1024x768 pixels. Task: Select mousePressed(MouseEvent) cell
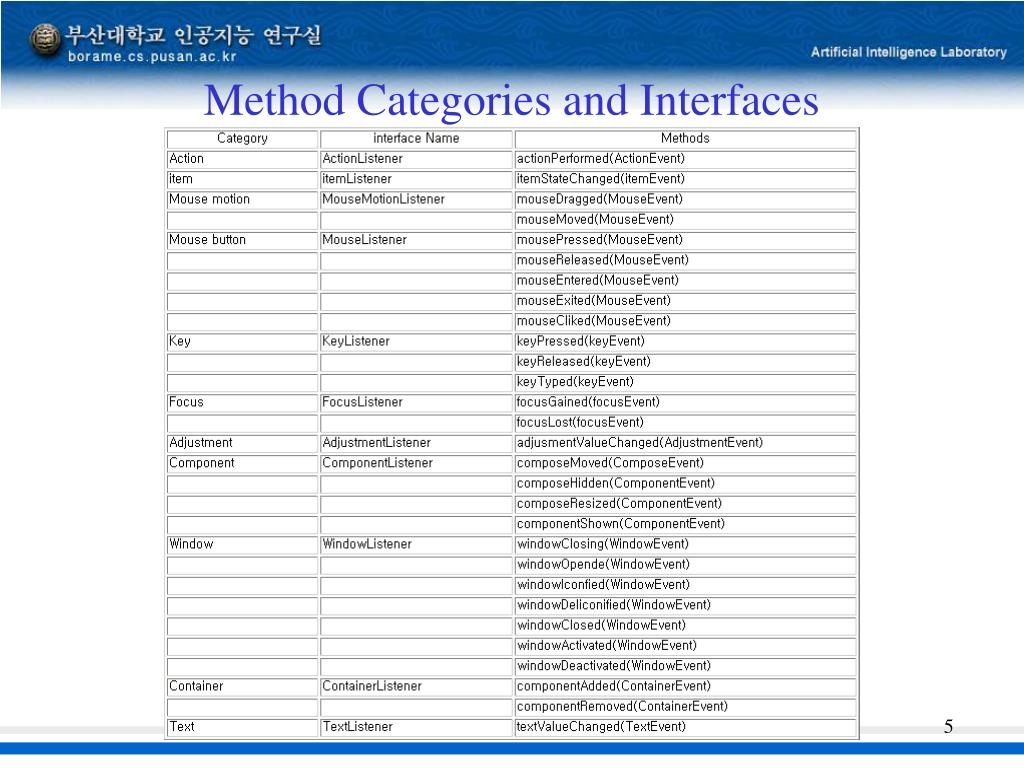685,240
